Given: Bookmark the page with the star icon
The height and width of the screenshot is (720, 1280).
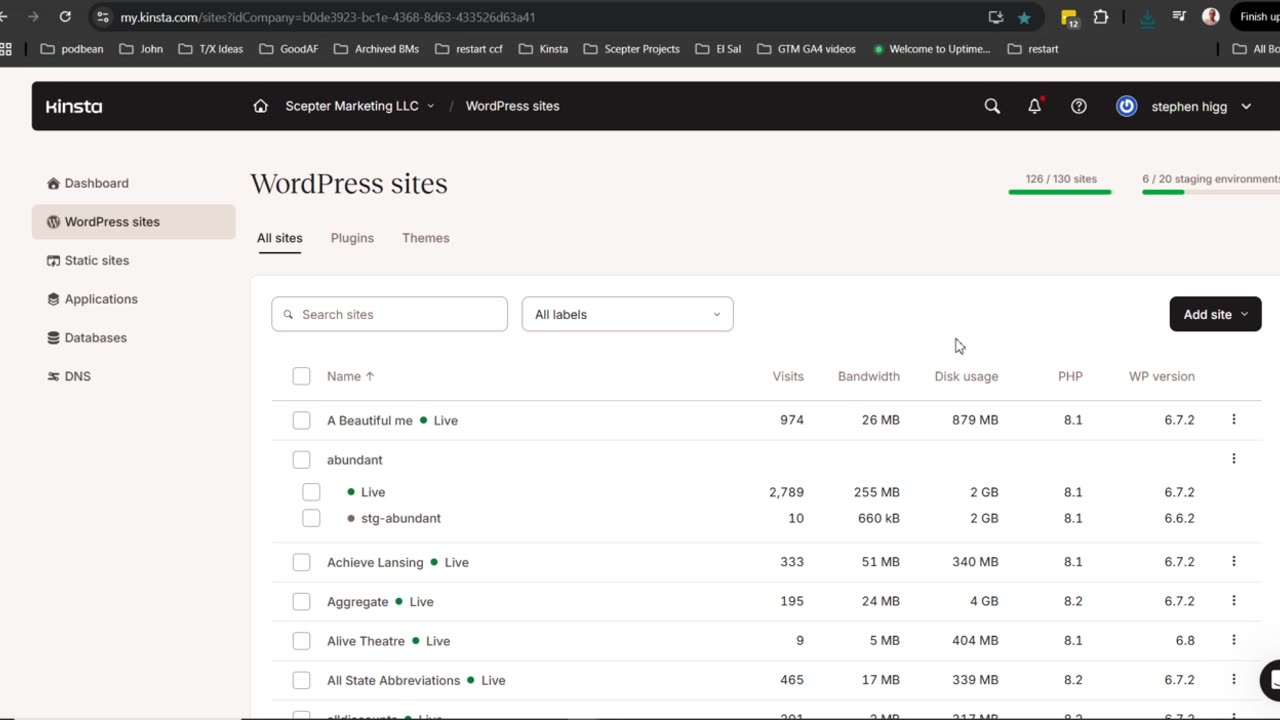Looking at the screenshot, I should pyautogui.click(x=1024, y=17).
